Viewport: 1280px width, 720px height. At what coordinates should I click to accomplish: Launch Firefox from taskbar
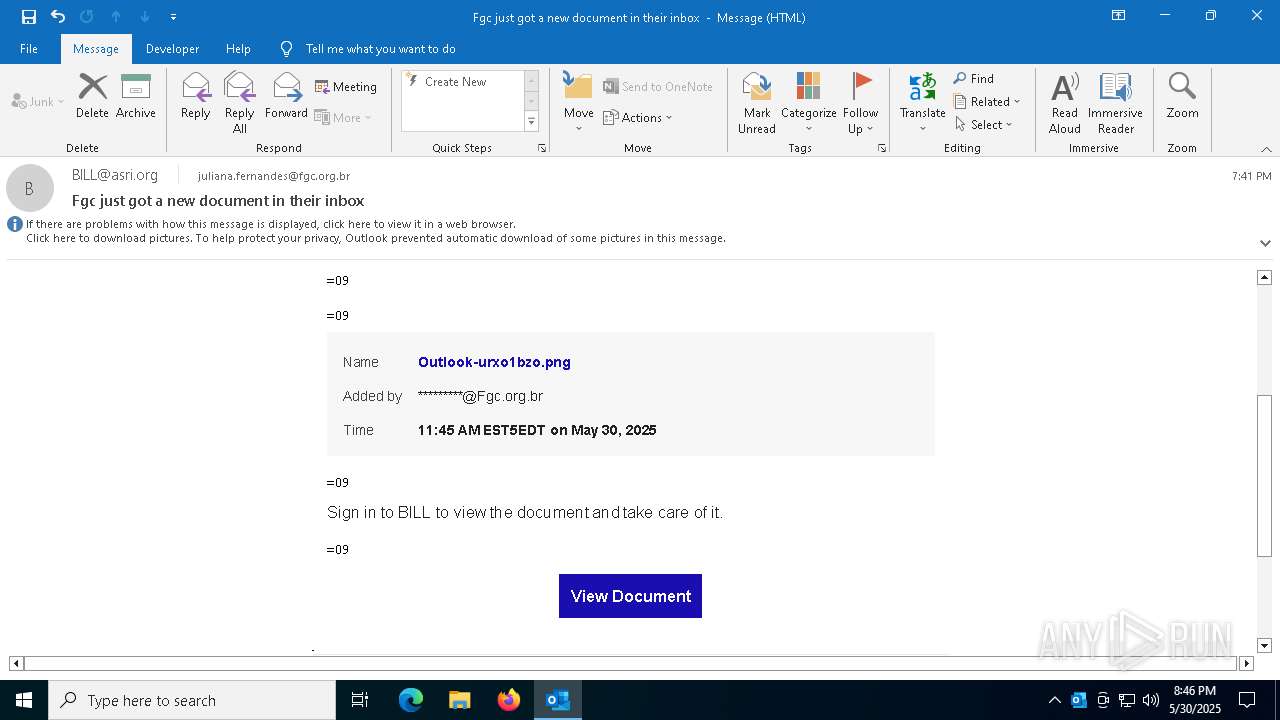tap(509, 700)
